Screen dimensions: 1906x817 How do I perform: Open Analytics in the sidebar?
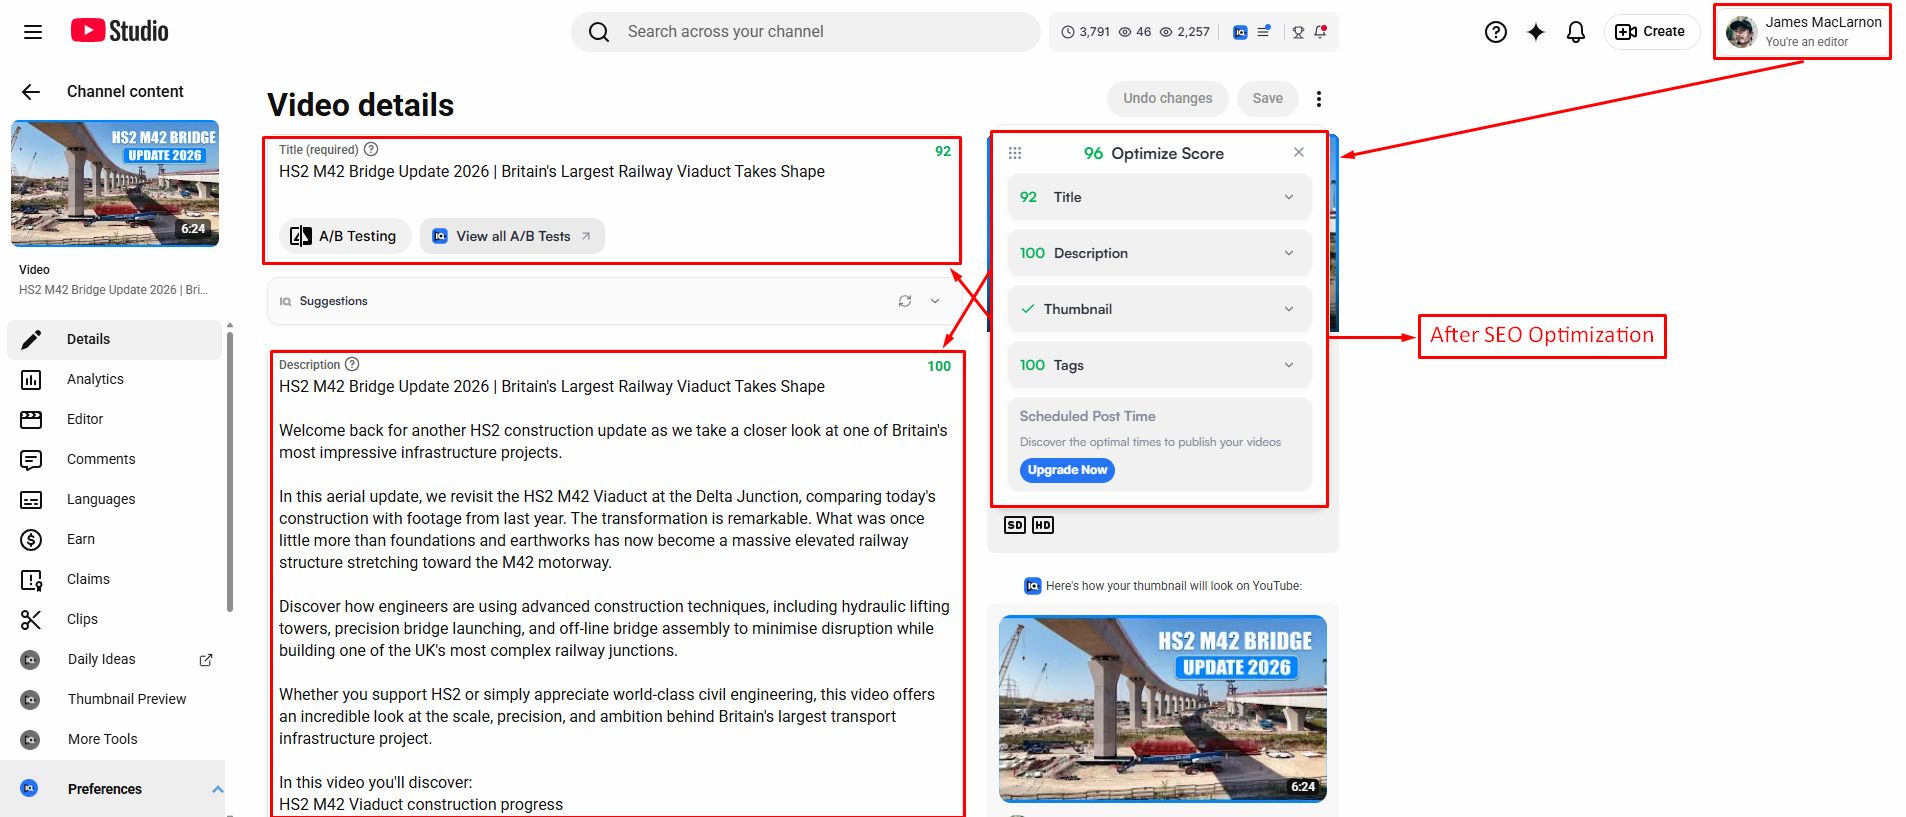114,380
